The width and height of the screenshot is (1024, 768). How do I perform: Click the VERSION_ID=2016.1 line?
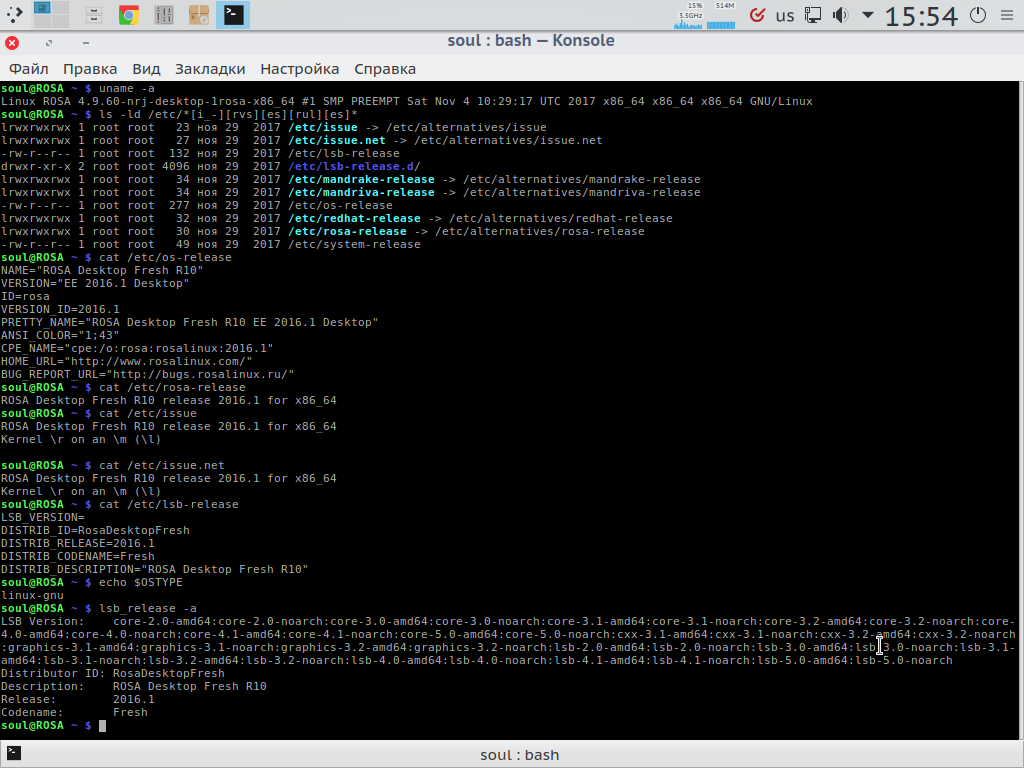click(x=60, y=310)
